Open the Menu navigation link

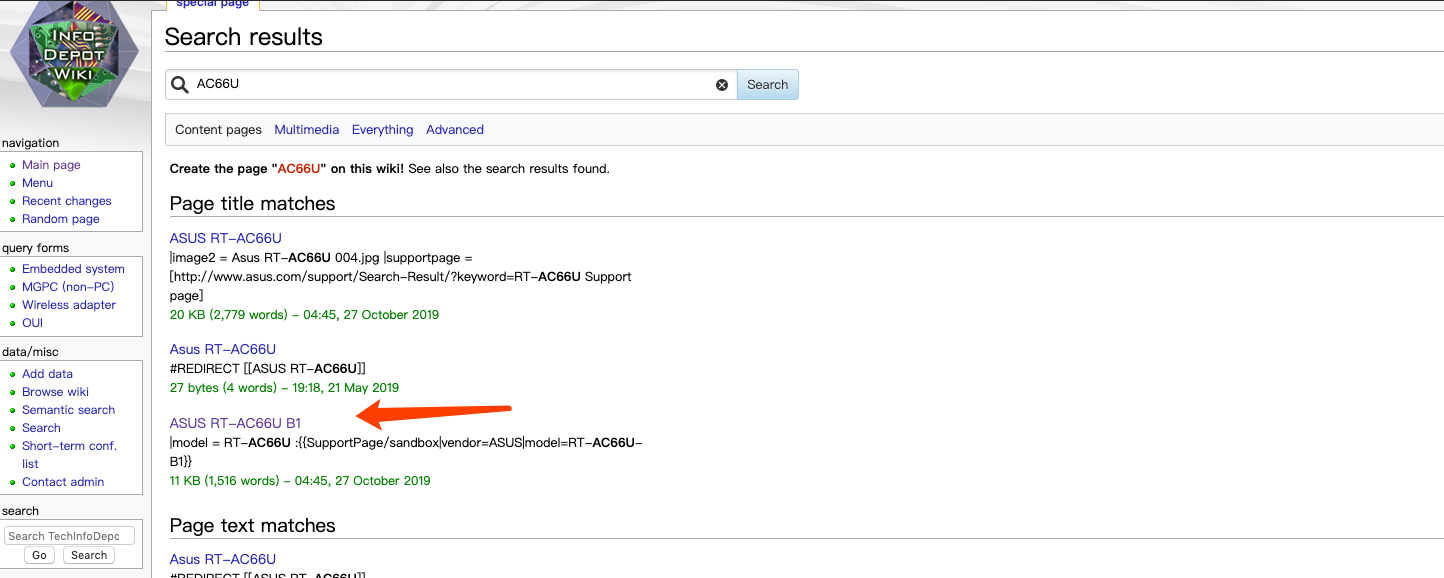tap(38, 183)
